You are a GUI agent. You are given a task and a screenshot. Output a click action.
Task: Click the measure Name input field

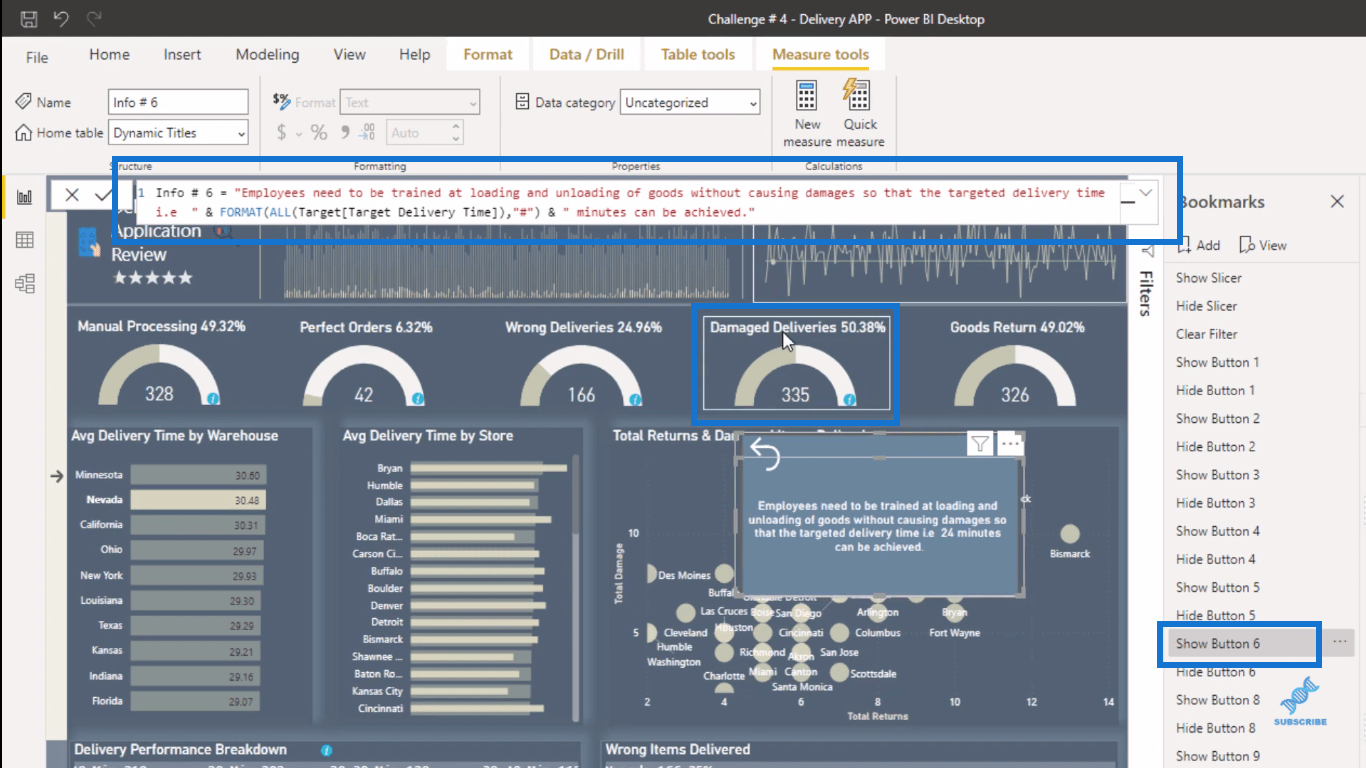[178, 102]
